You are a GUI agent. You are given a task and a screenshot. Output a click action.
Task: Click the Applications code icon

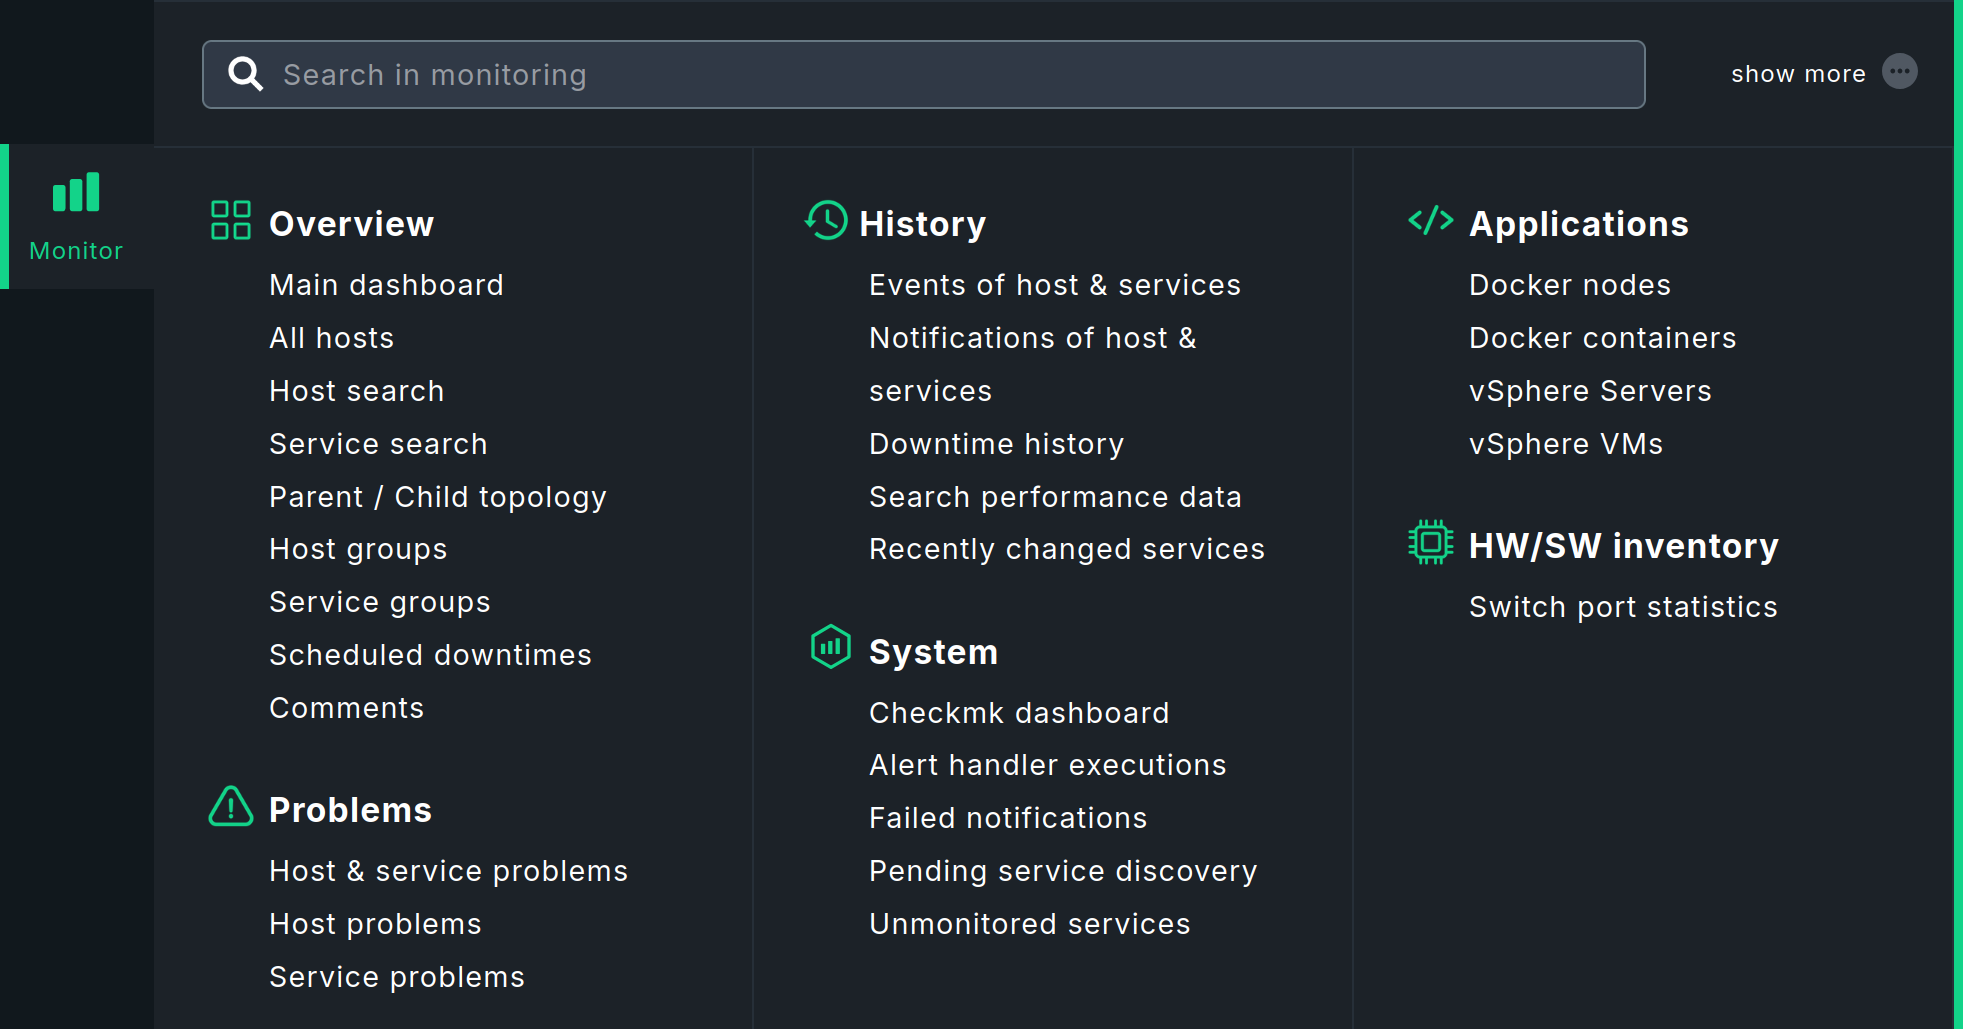click(1430, 221)
